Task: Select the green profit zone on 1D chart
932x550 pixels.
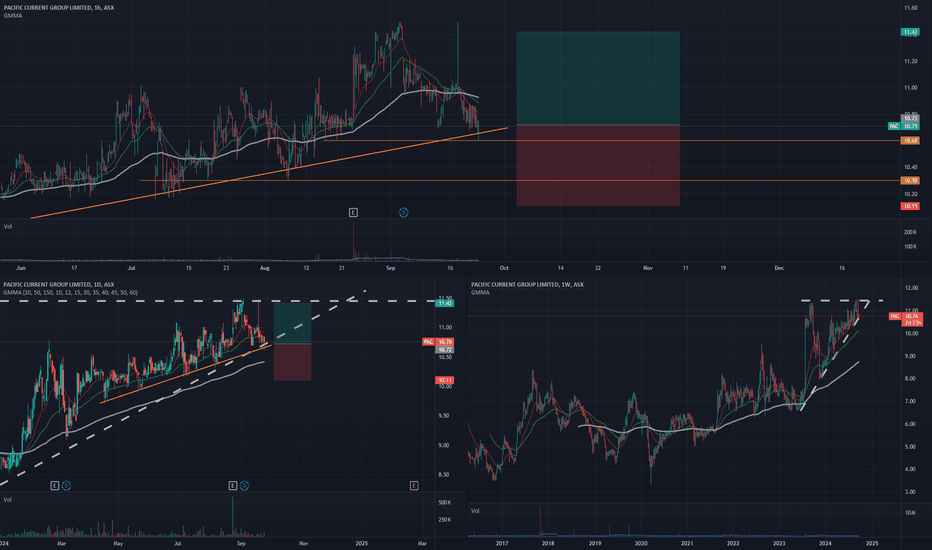Action: click(x=292, y=323)
